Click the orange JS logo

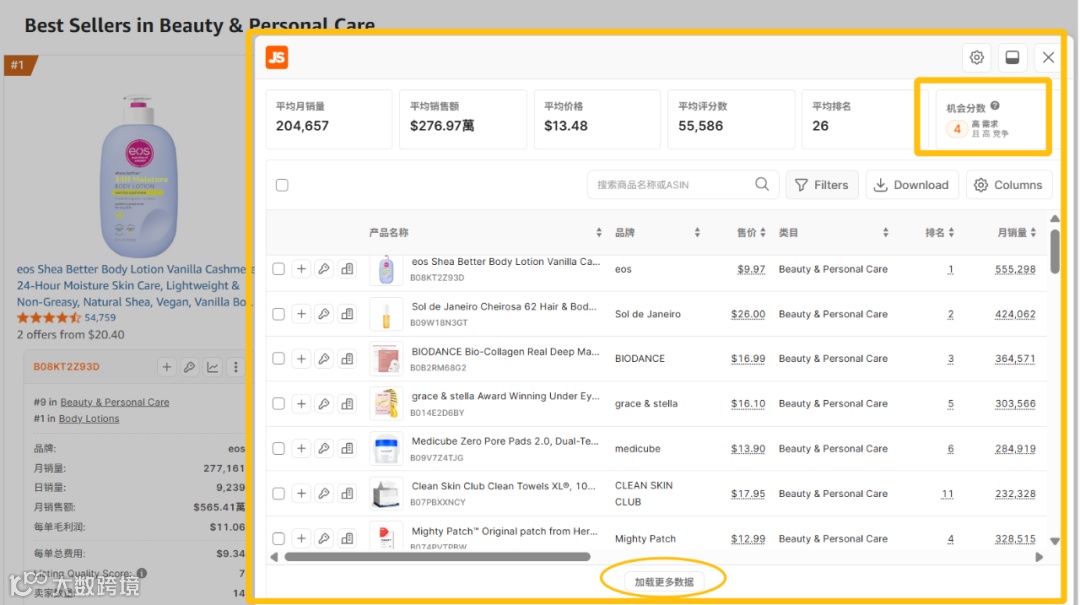tap(277, 57)
